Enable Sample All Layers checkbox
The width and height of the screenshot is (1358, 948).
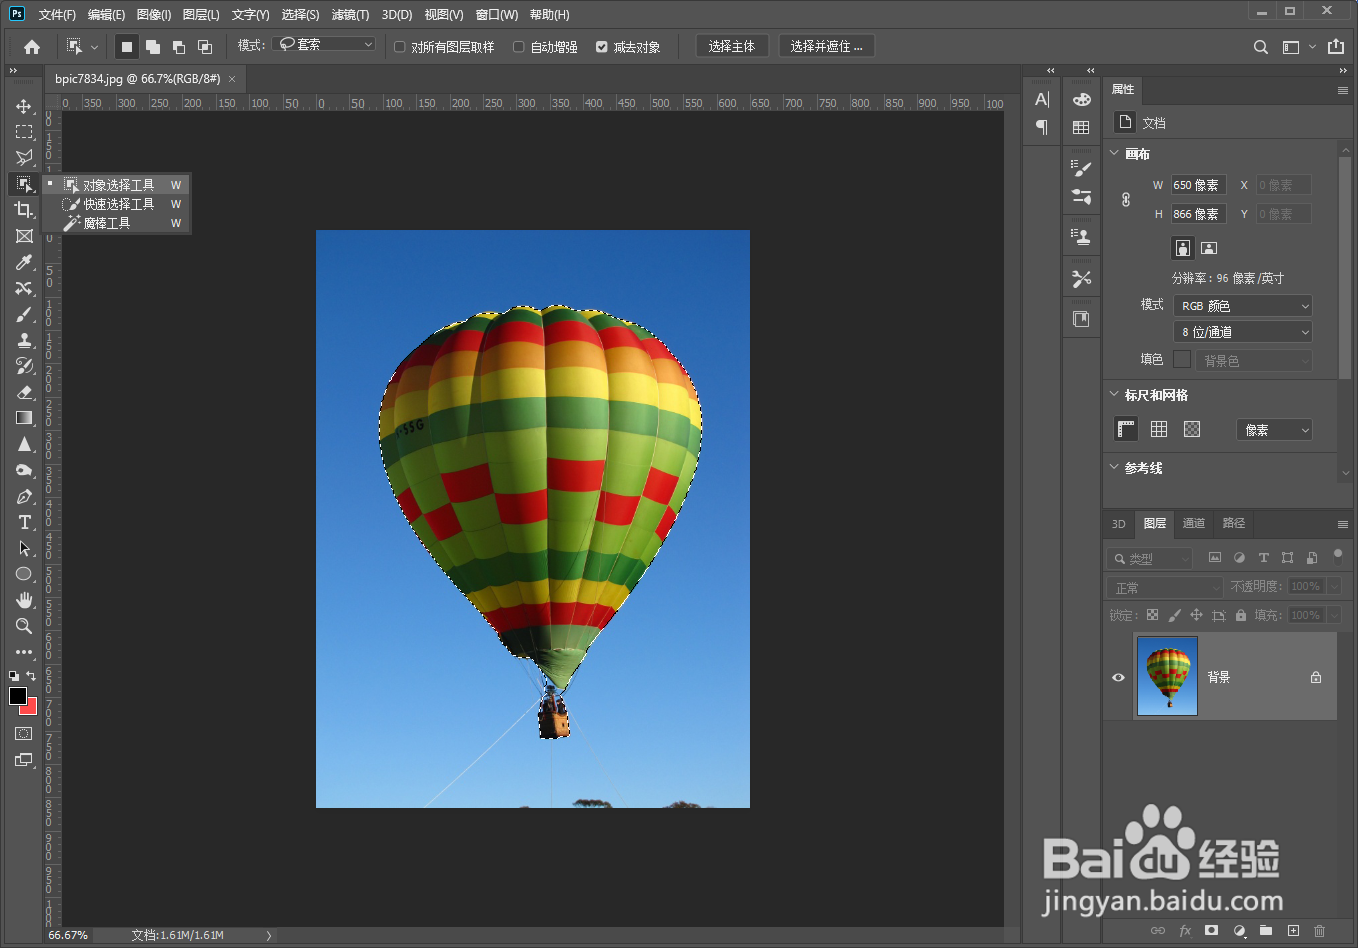[400, 47]
